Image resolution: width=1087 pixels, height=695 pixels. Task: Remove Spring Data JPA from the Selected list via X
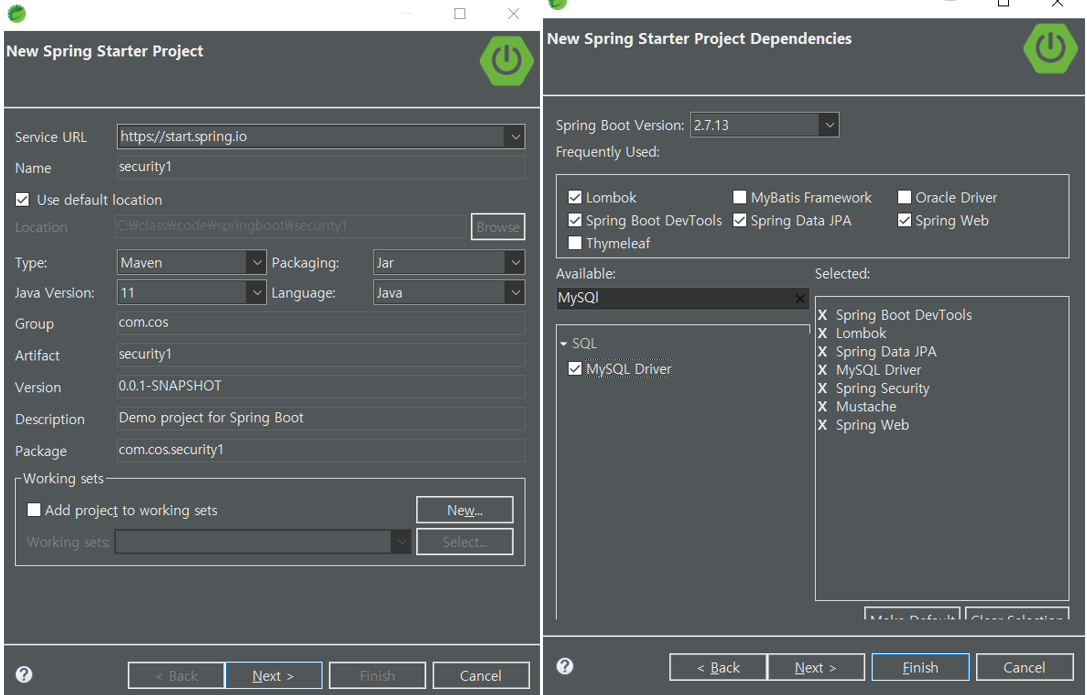pos(822,352)
